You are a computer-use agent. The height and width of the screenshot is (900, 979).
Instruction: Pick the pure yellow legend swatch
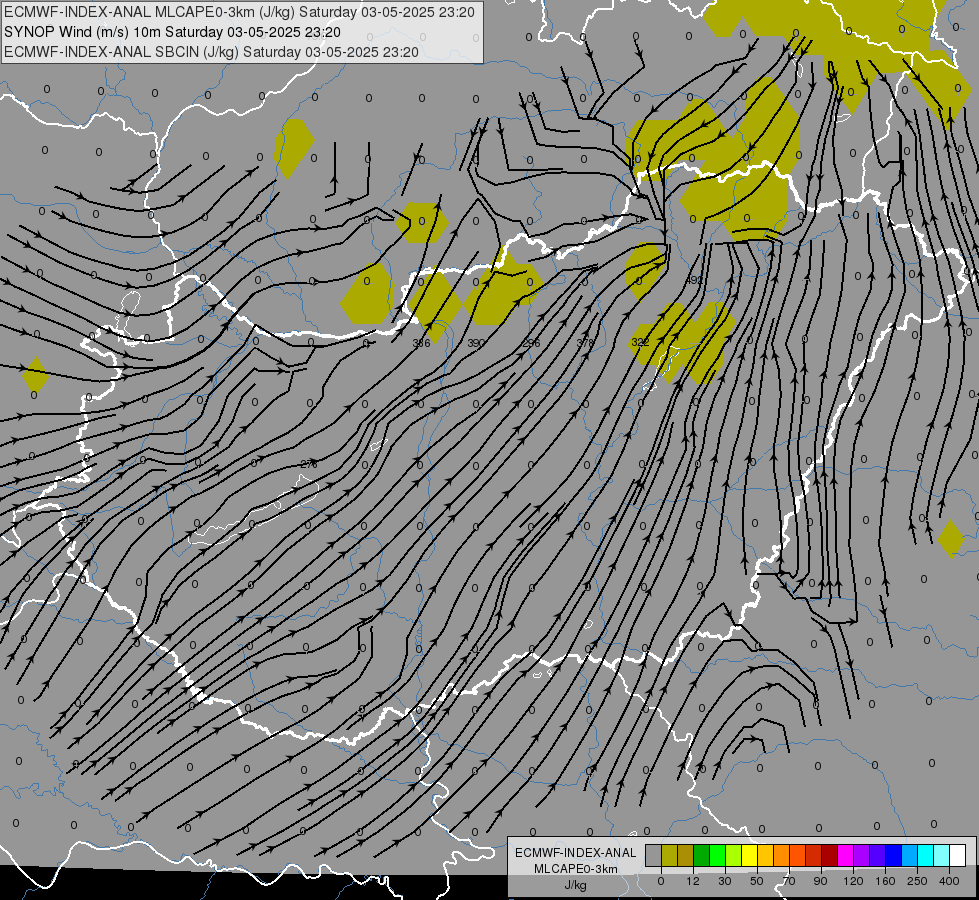tap(750, 856)
